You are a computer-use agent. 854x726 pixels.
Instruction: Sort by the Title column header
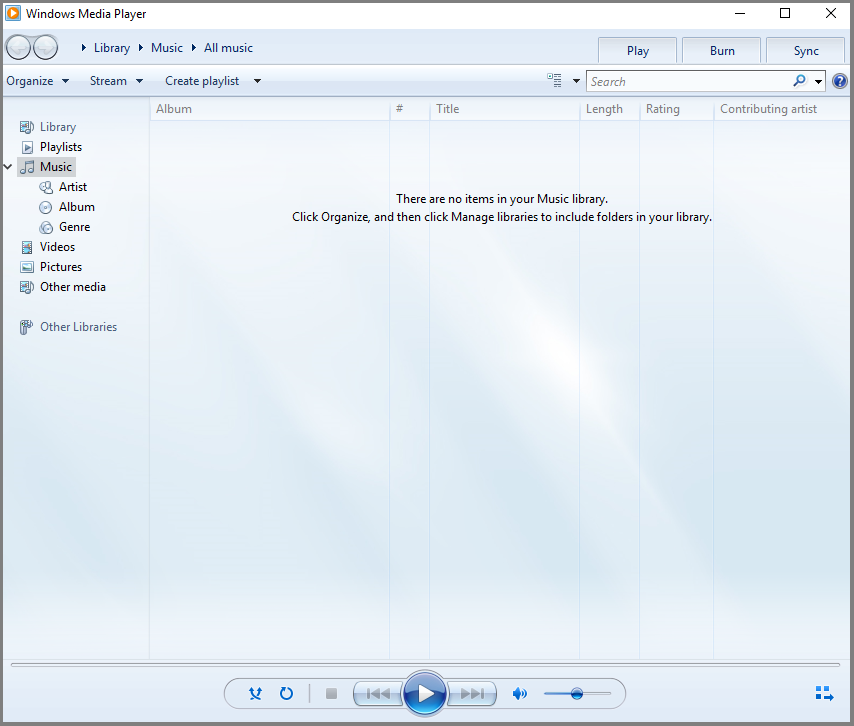(x=504, y=109)
